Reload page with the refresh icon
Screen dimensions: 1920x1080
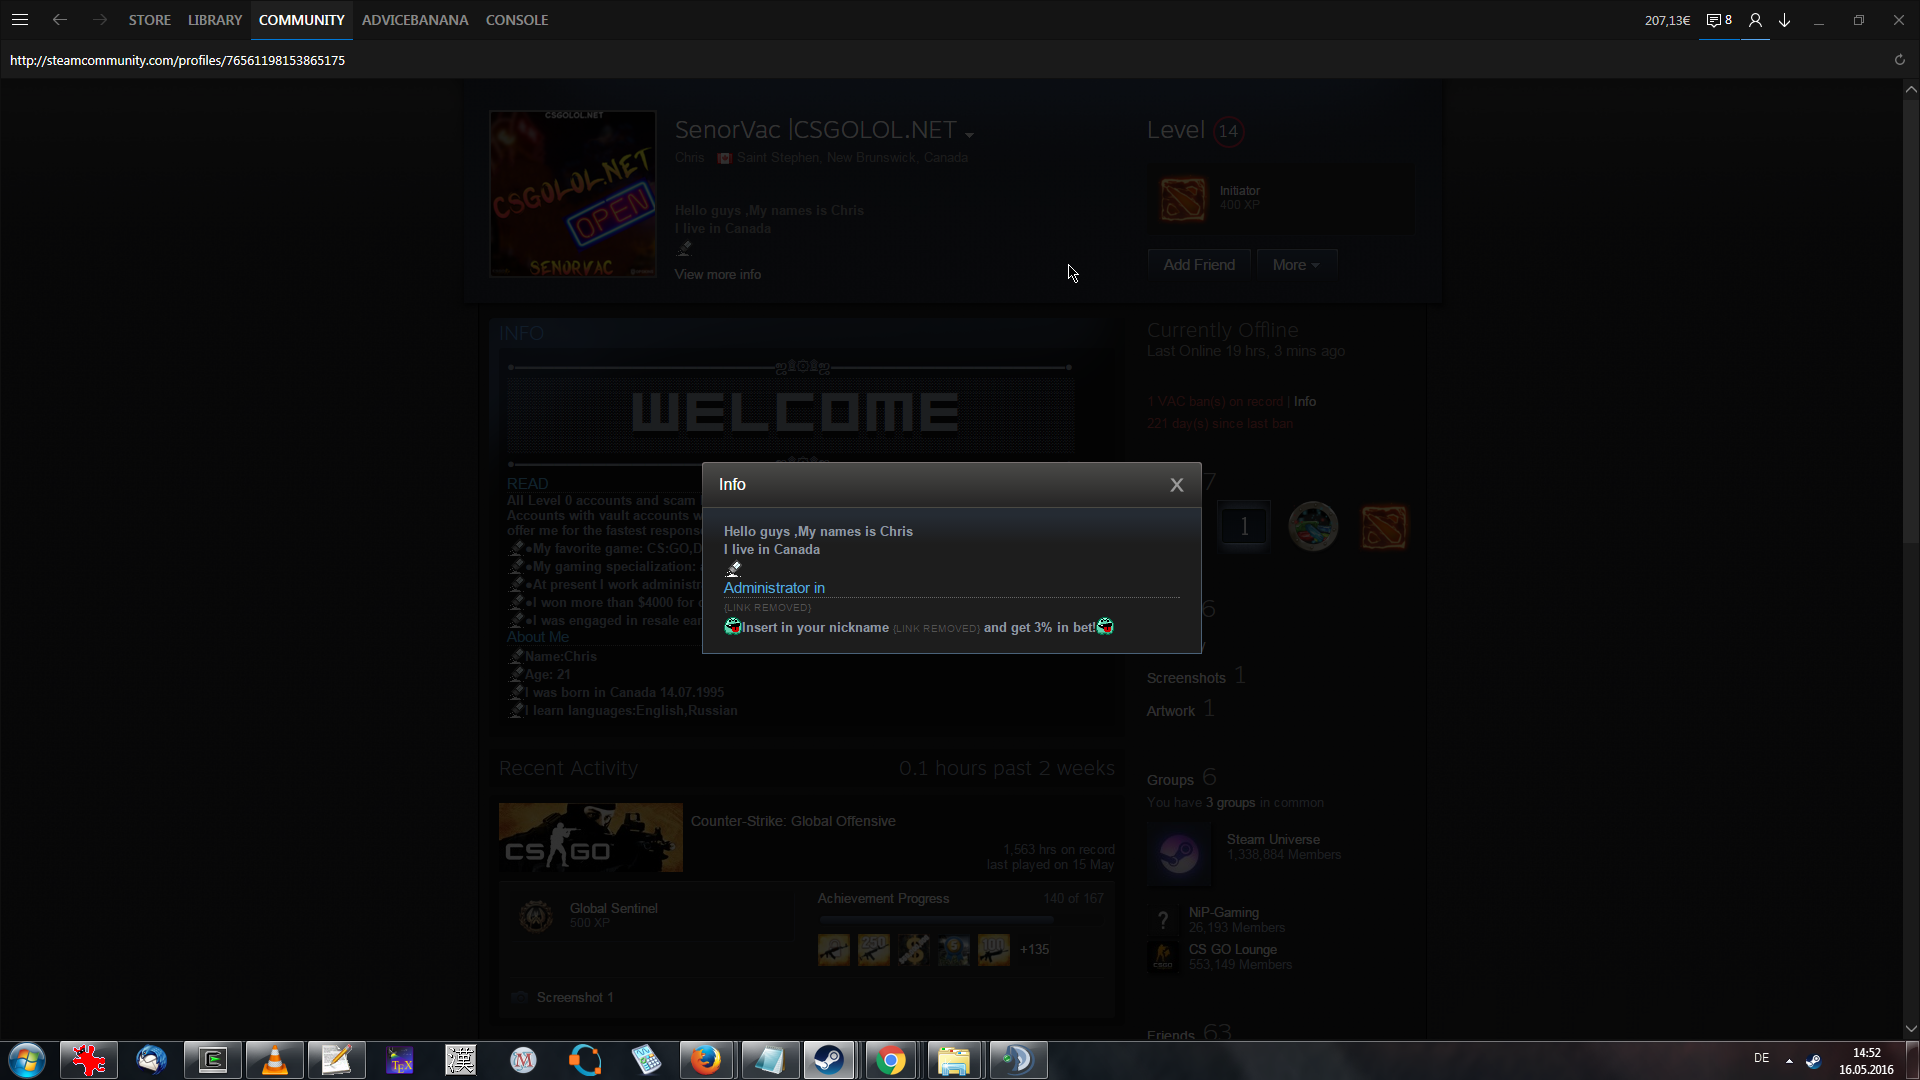(1899, 60)
